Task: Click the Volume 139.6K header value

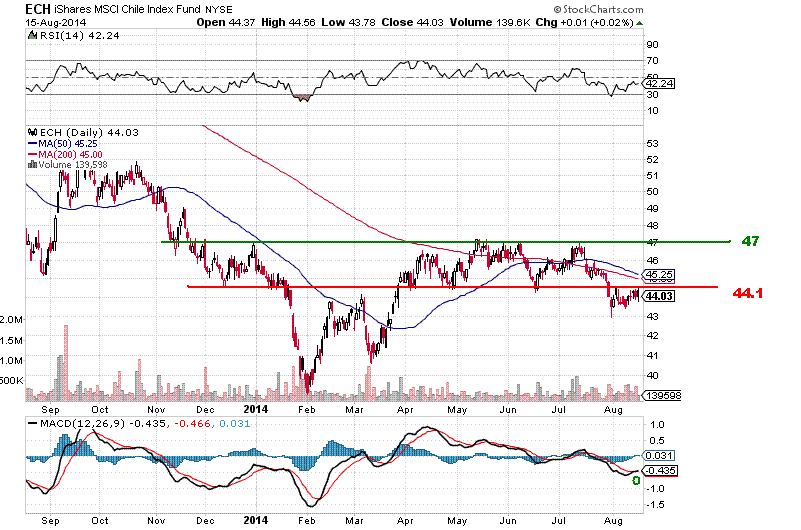Action: point(489,22)
